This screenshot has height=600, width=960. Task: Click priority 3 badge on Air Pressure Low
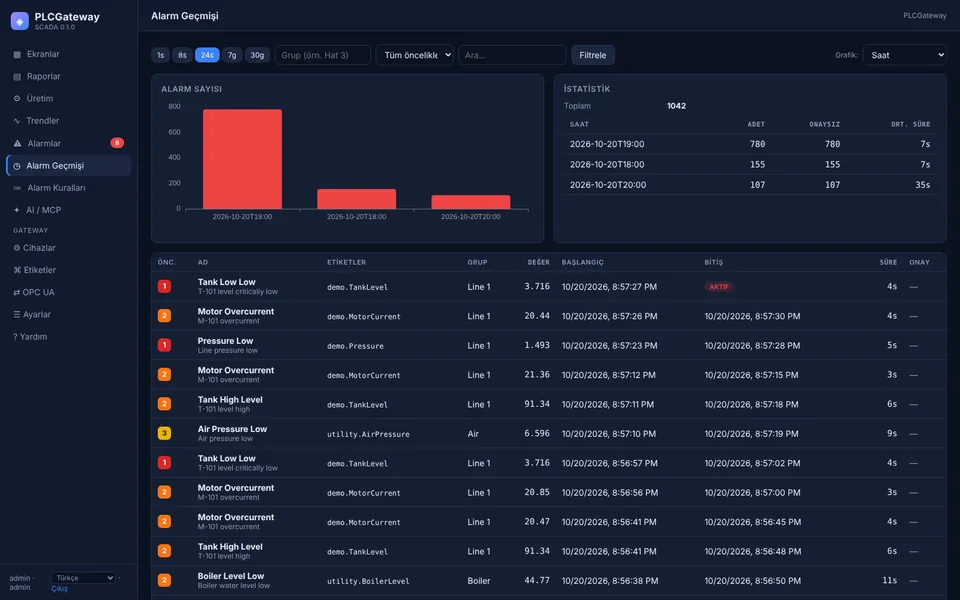164,433
